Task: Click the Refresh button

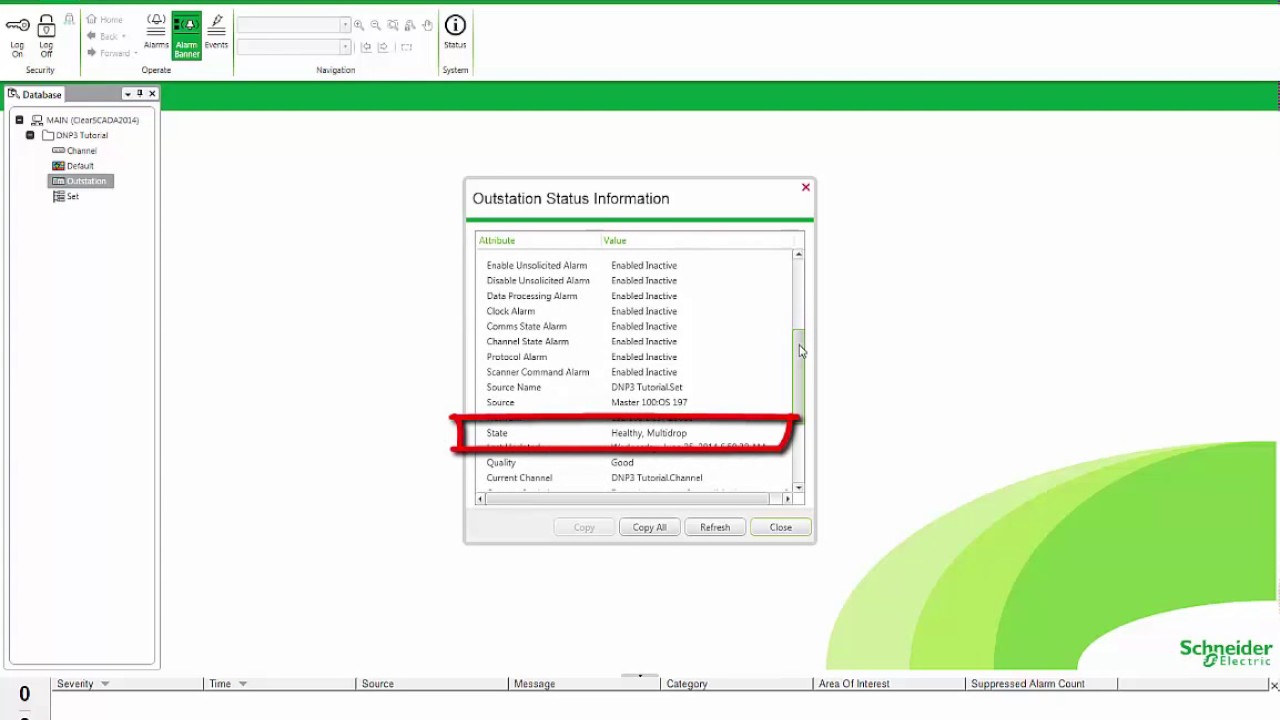Action: pyautogui.click(x=715, y=527)
